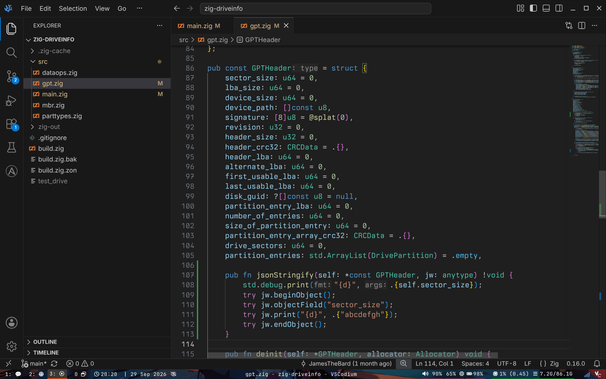Open the View menu

102,8
